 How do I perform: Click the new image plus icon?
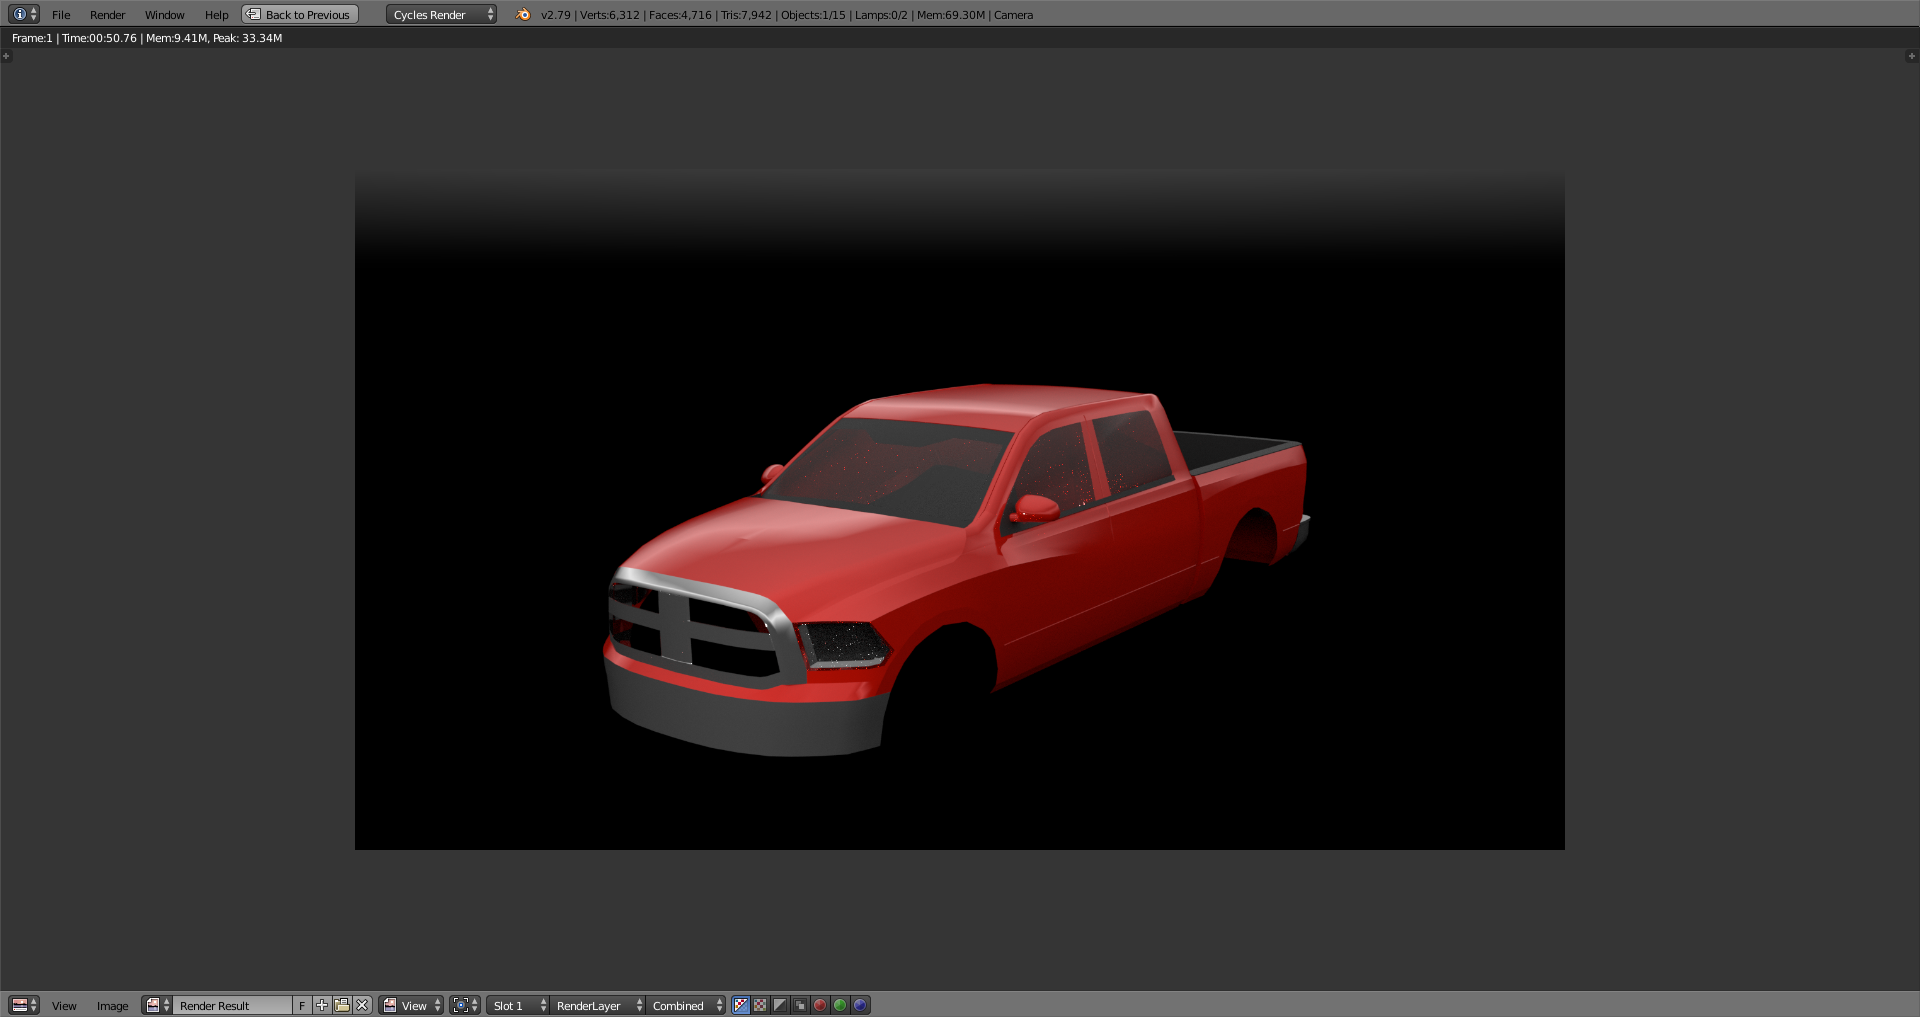tap(322, 1005)
